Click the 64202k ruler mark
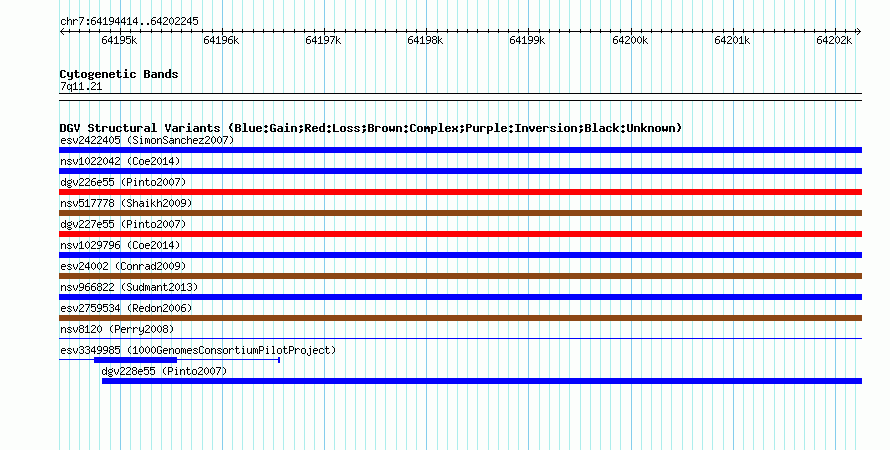This screenshot has width=890, height=450. 834,40
